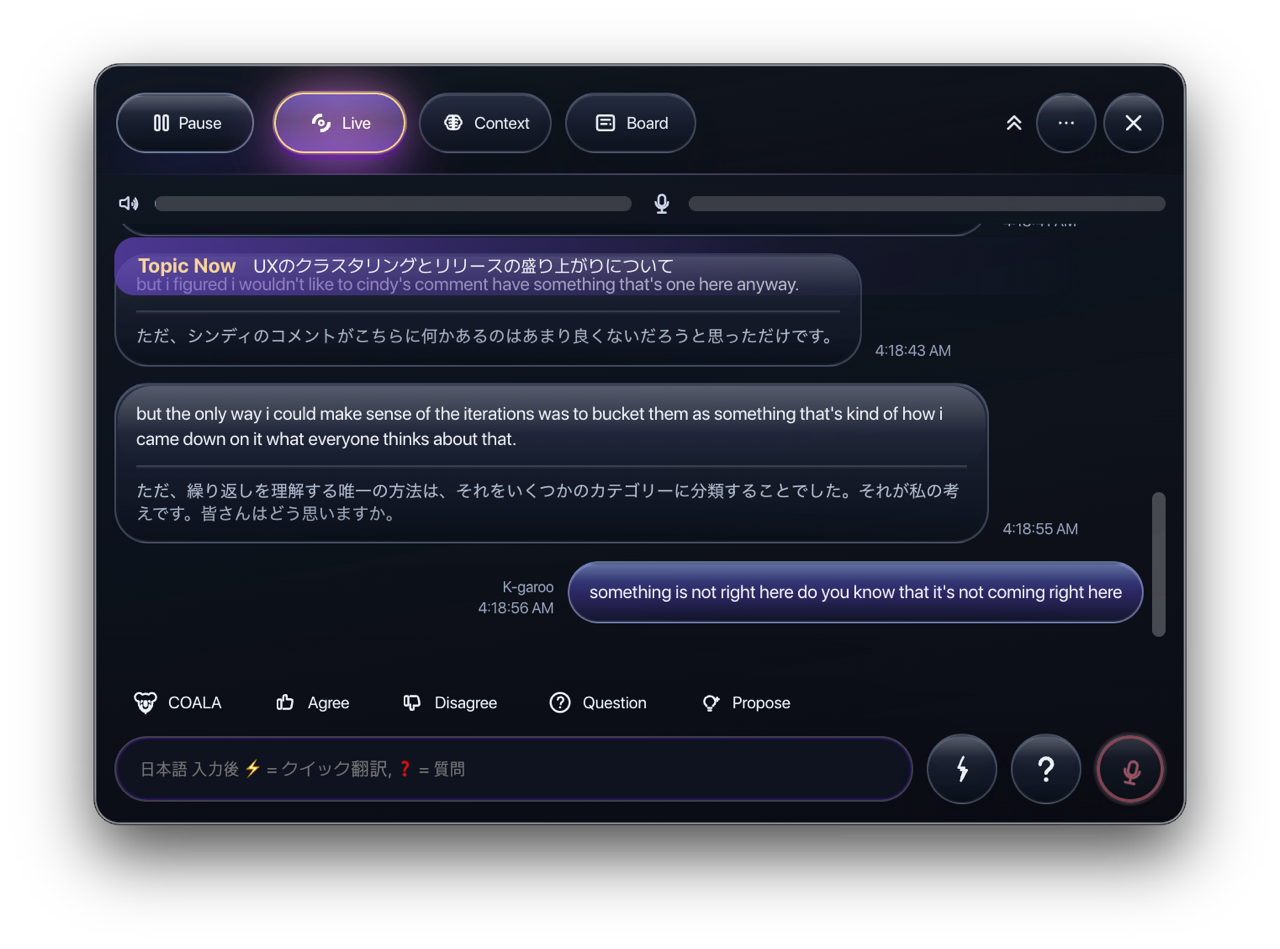Click the Disagree thumbs-down icon
Image resolution: width=1280 pixels, height=949 pixels.
pyautogui.click(x=412, y=702)
